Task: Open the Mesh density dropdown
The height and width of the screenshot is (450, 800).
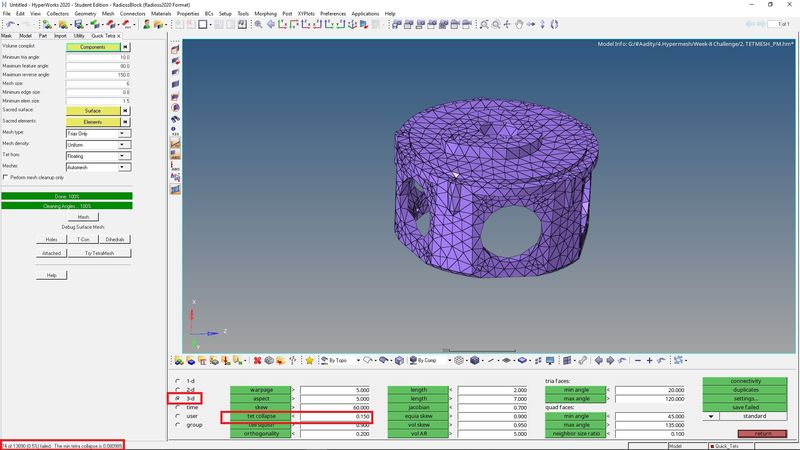Action: [x=122, y=145]
